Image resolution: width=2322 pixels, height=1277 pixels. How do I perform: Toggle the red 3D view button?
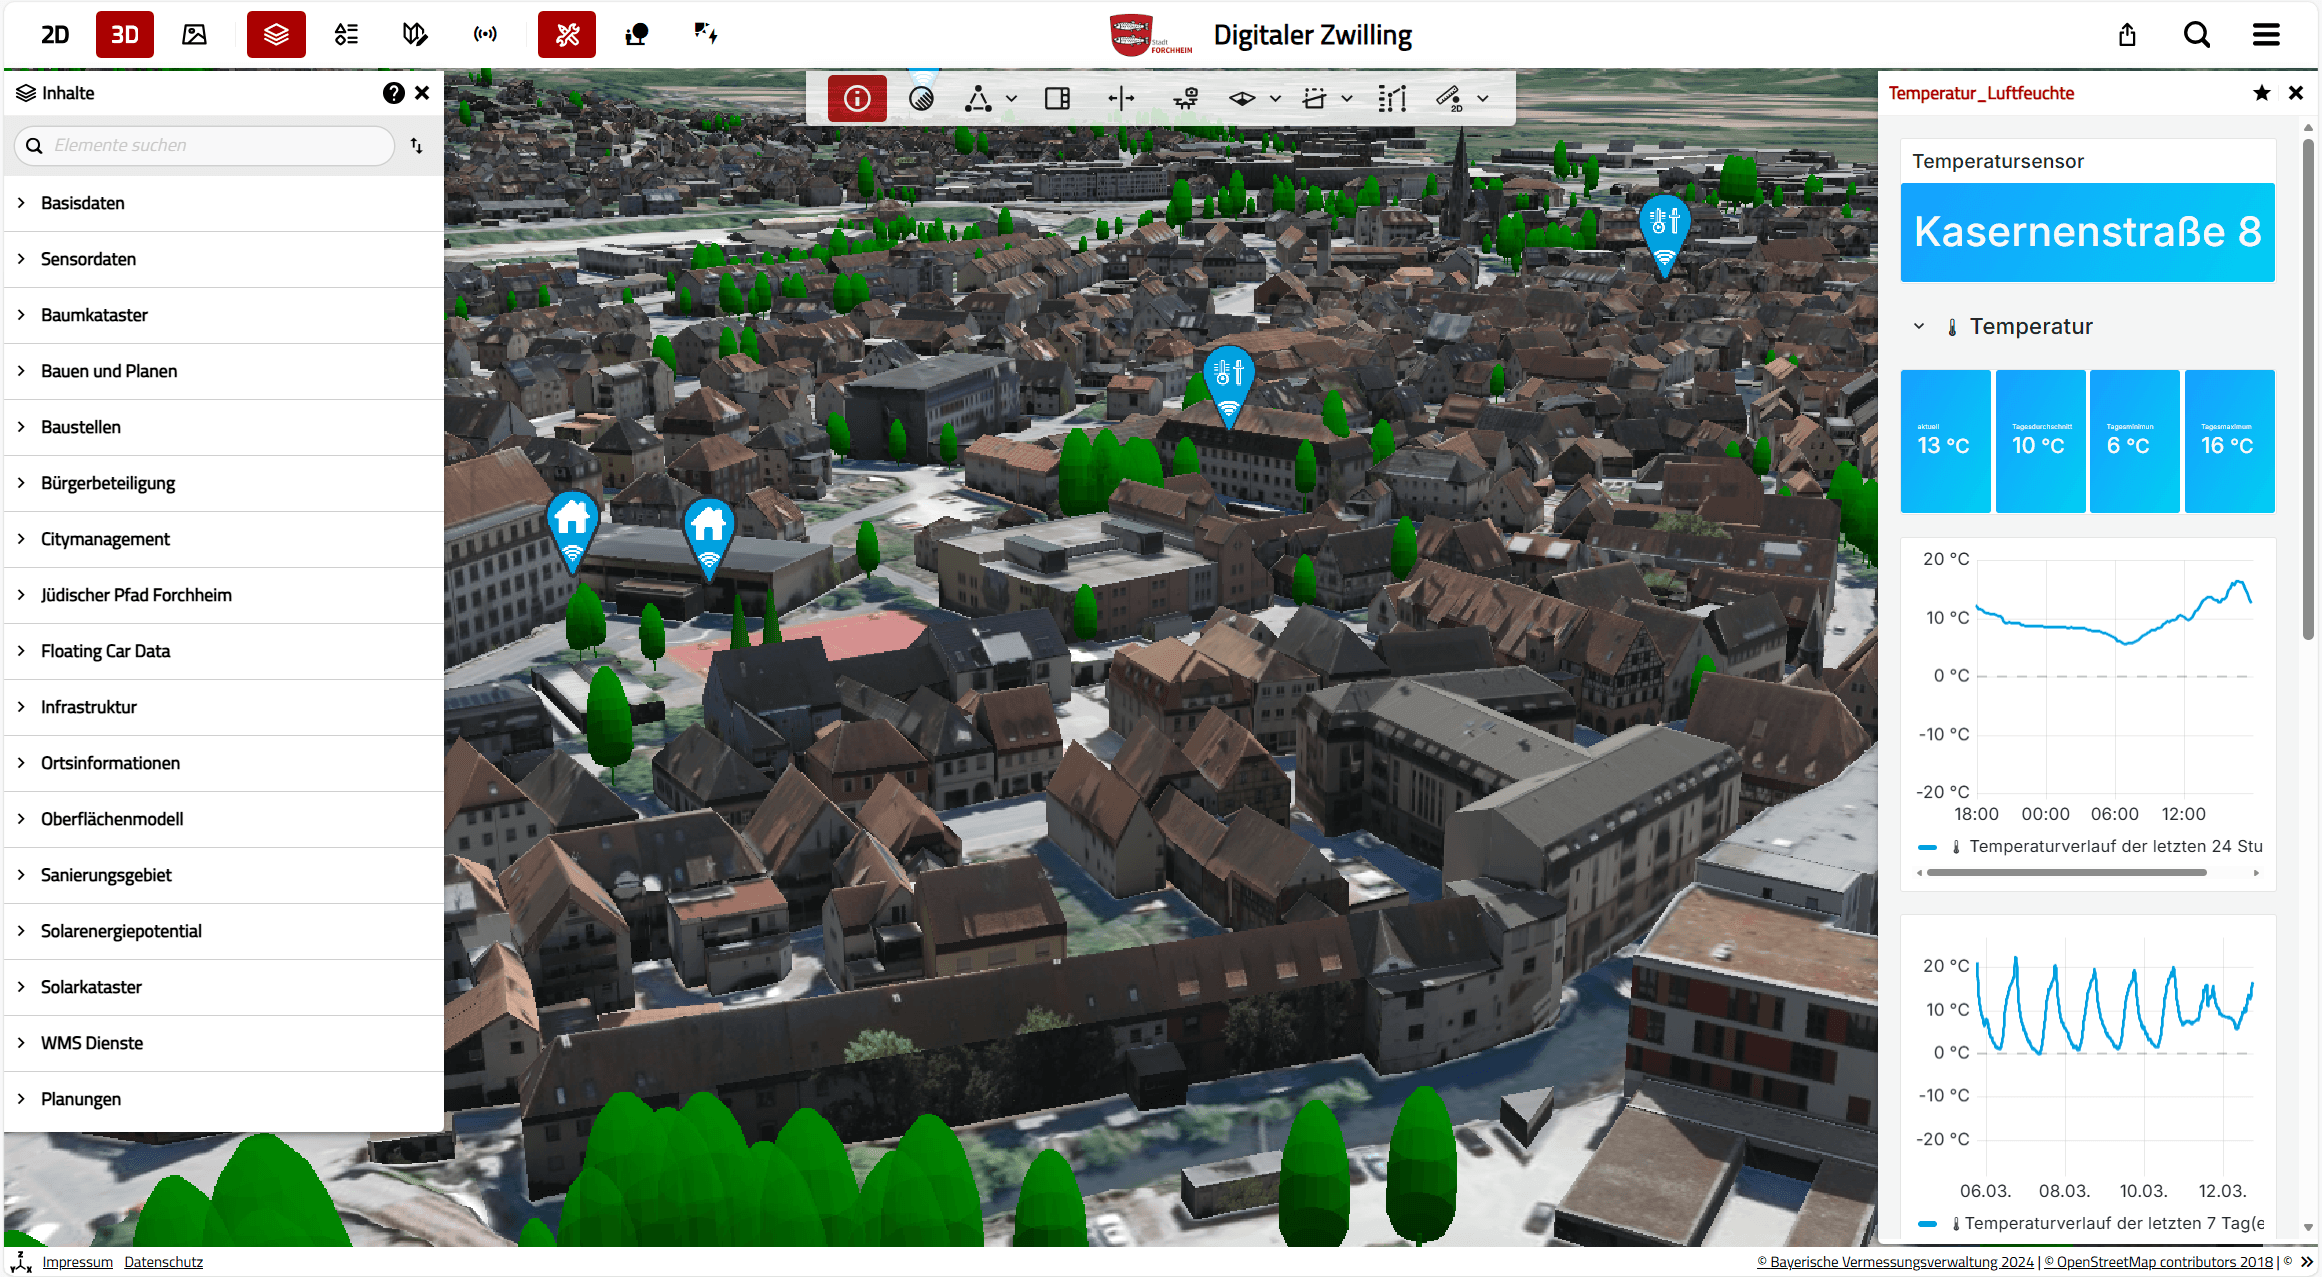(x=125, y=35)
